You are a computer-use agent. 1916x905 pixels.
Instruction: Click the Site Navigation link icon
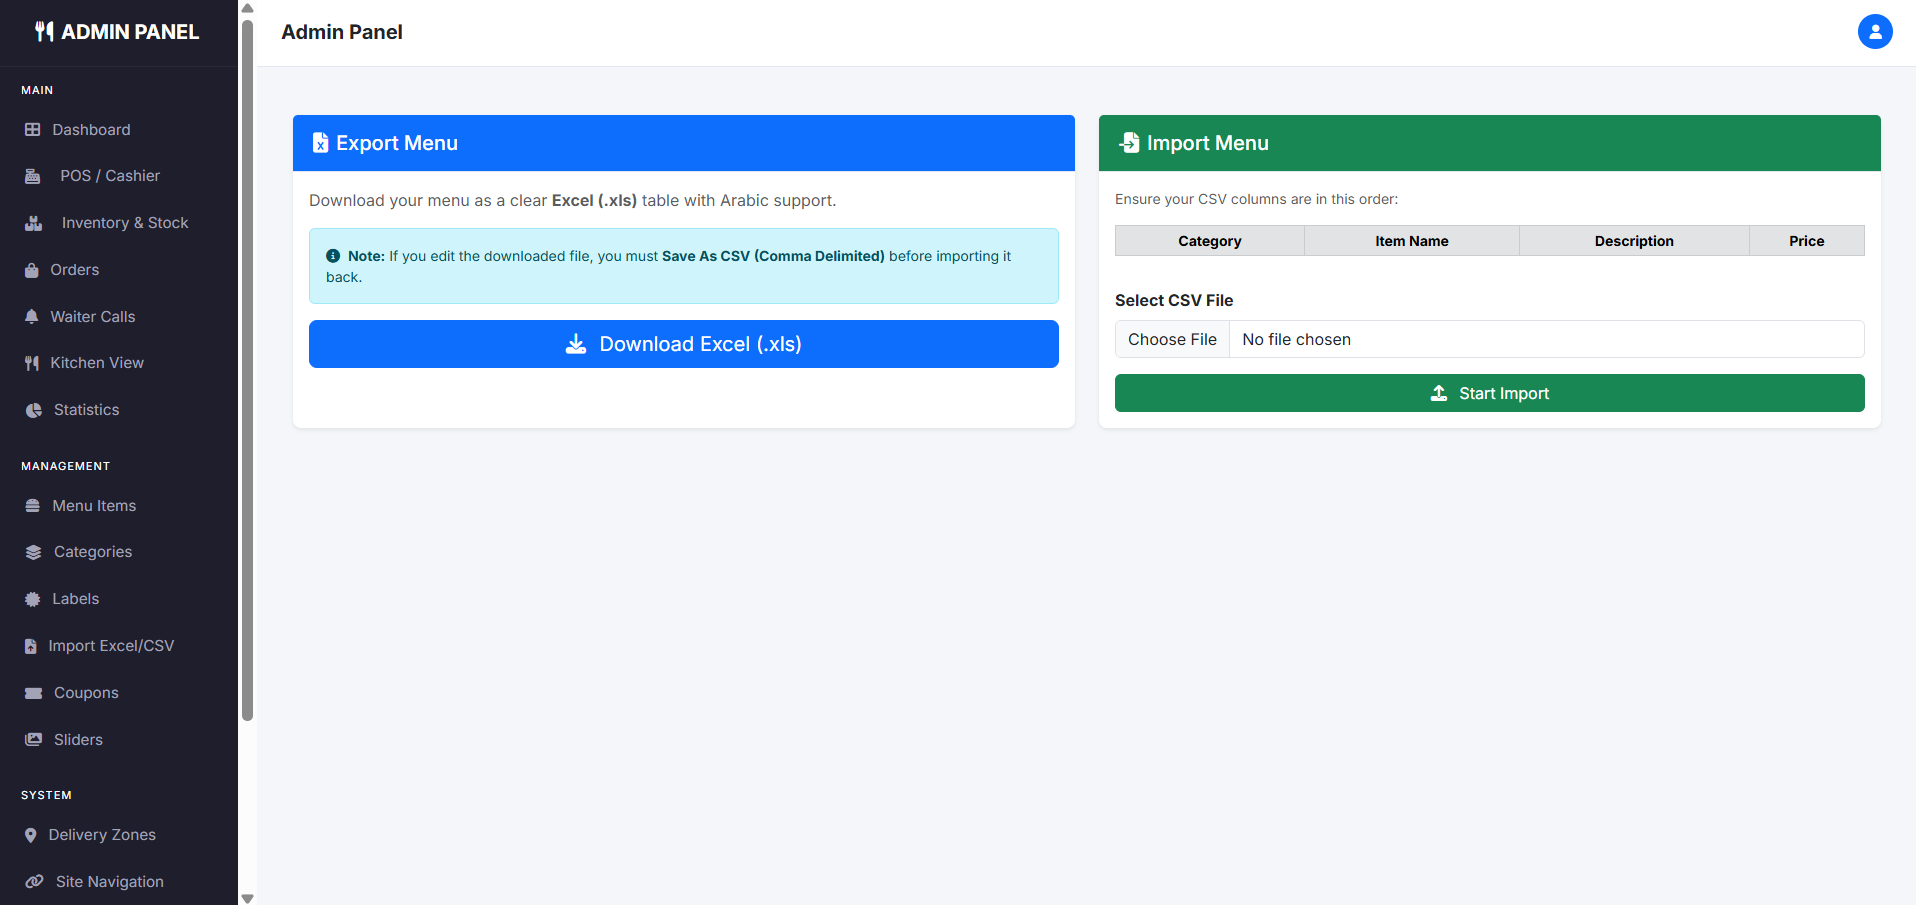34,882
